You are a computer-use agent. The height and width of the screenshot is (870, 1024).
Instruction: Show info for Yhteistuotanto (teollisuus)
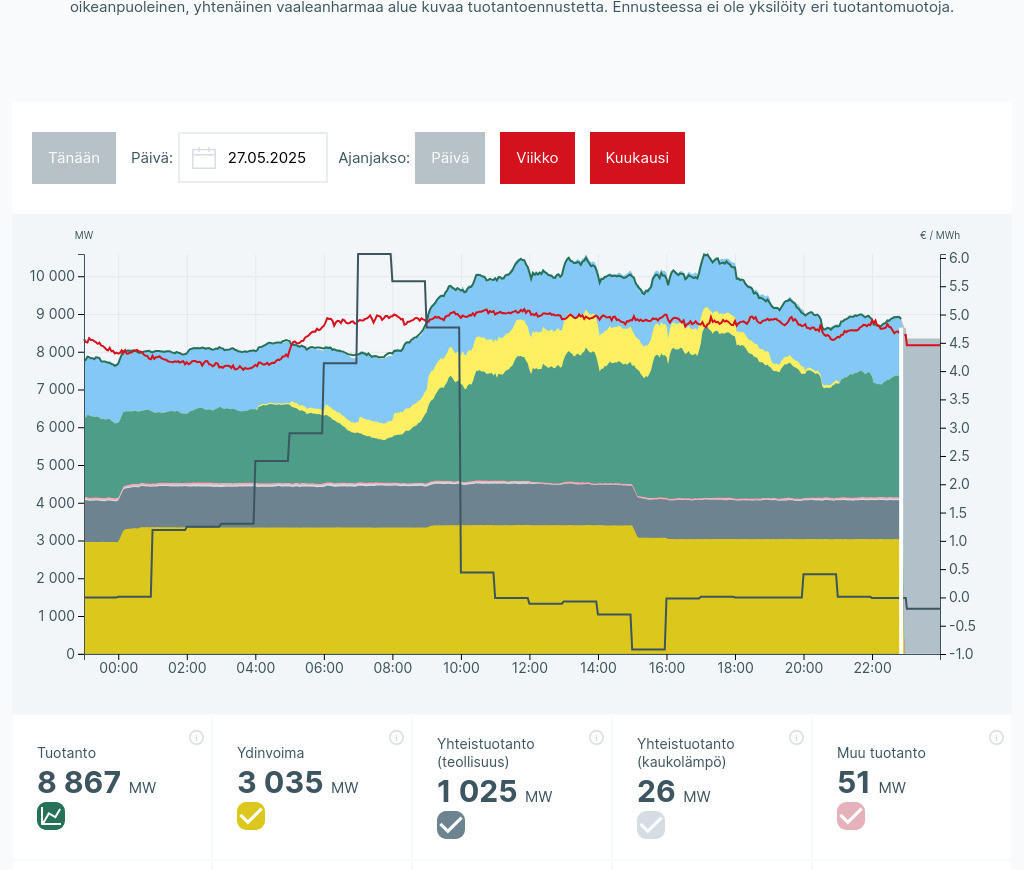(596, 738)
